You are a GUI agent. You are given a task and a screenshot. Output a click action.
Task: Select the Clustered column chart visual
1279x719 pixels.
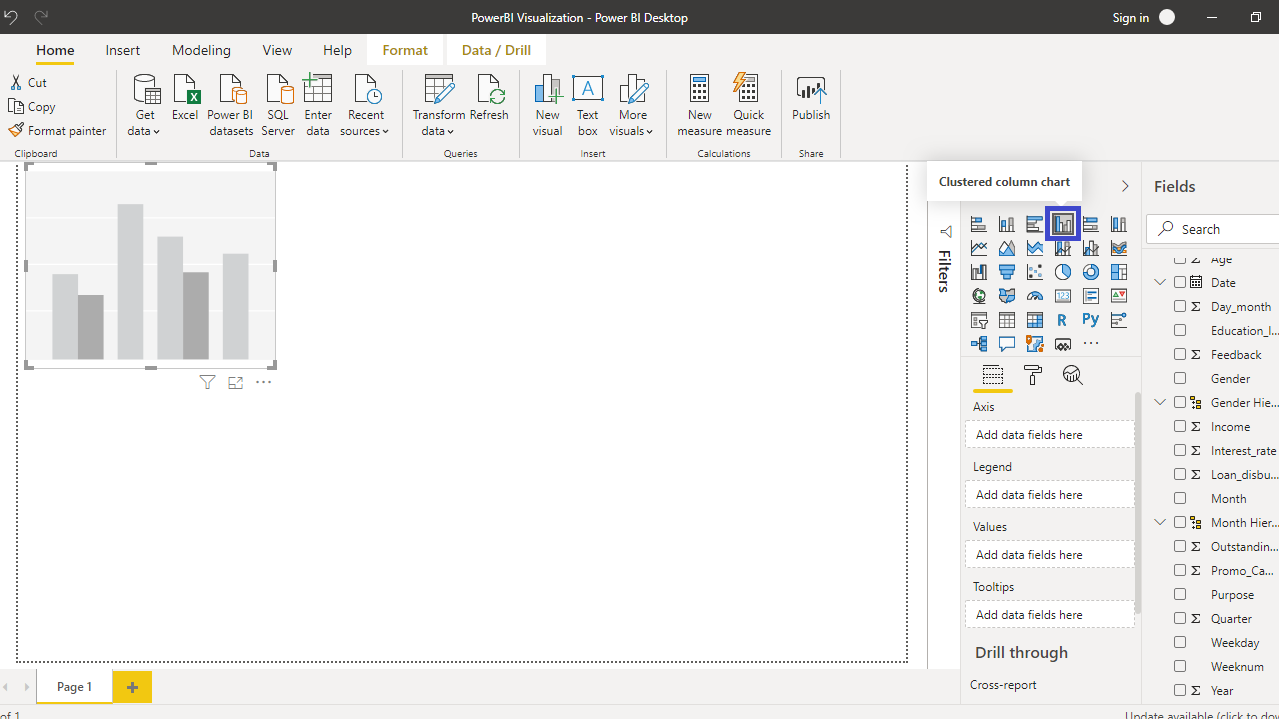pyautogui.click(x=1063, y=224)
